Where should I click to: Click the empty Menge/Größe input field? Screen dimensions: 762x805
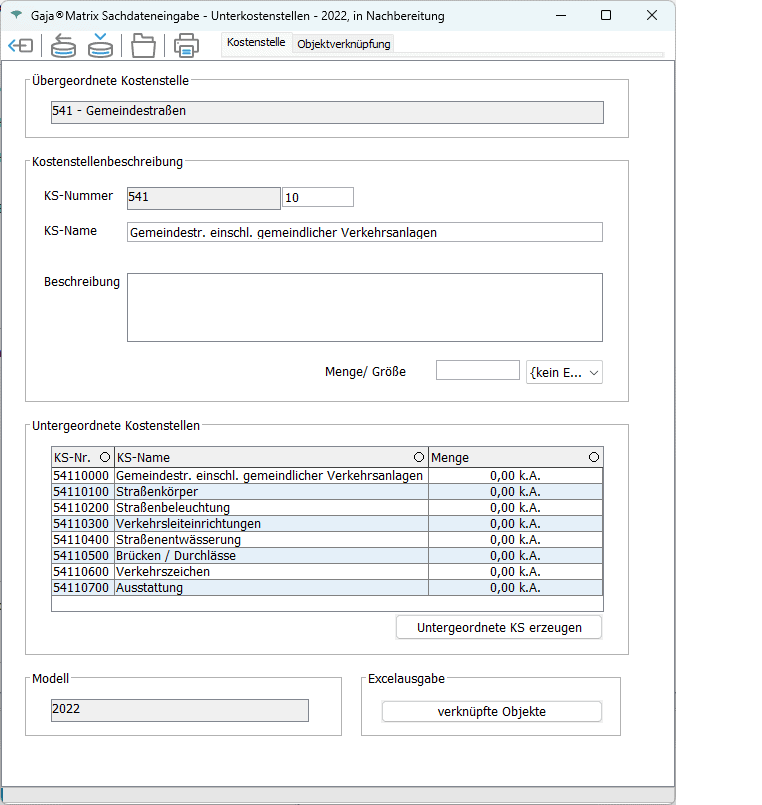pos(477,371)
